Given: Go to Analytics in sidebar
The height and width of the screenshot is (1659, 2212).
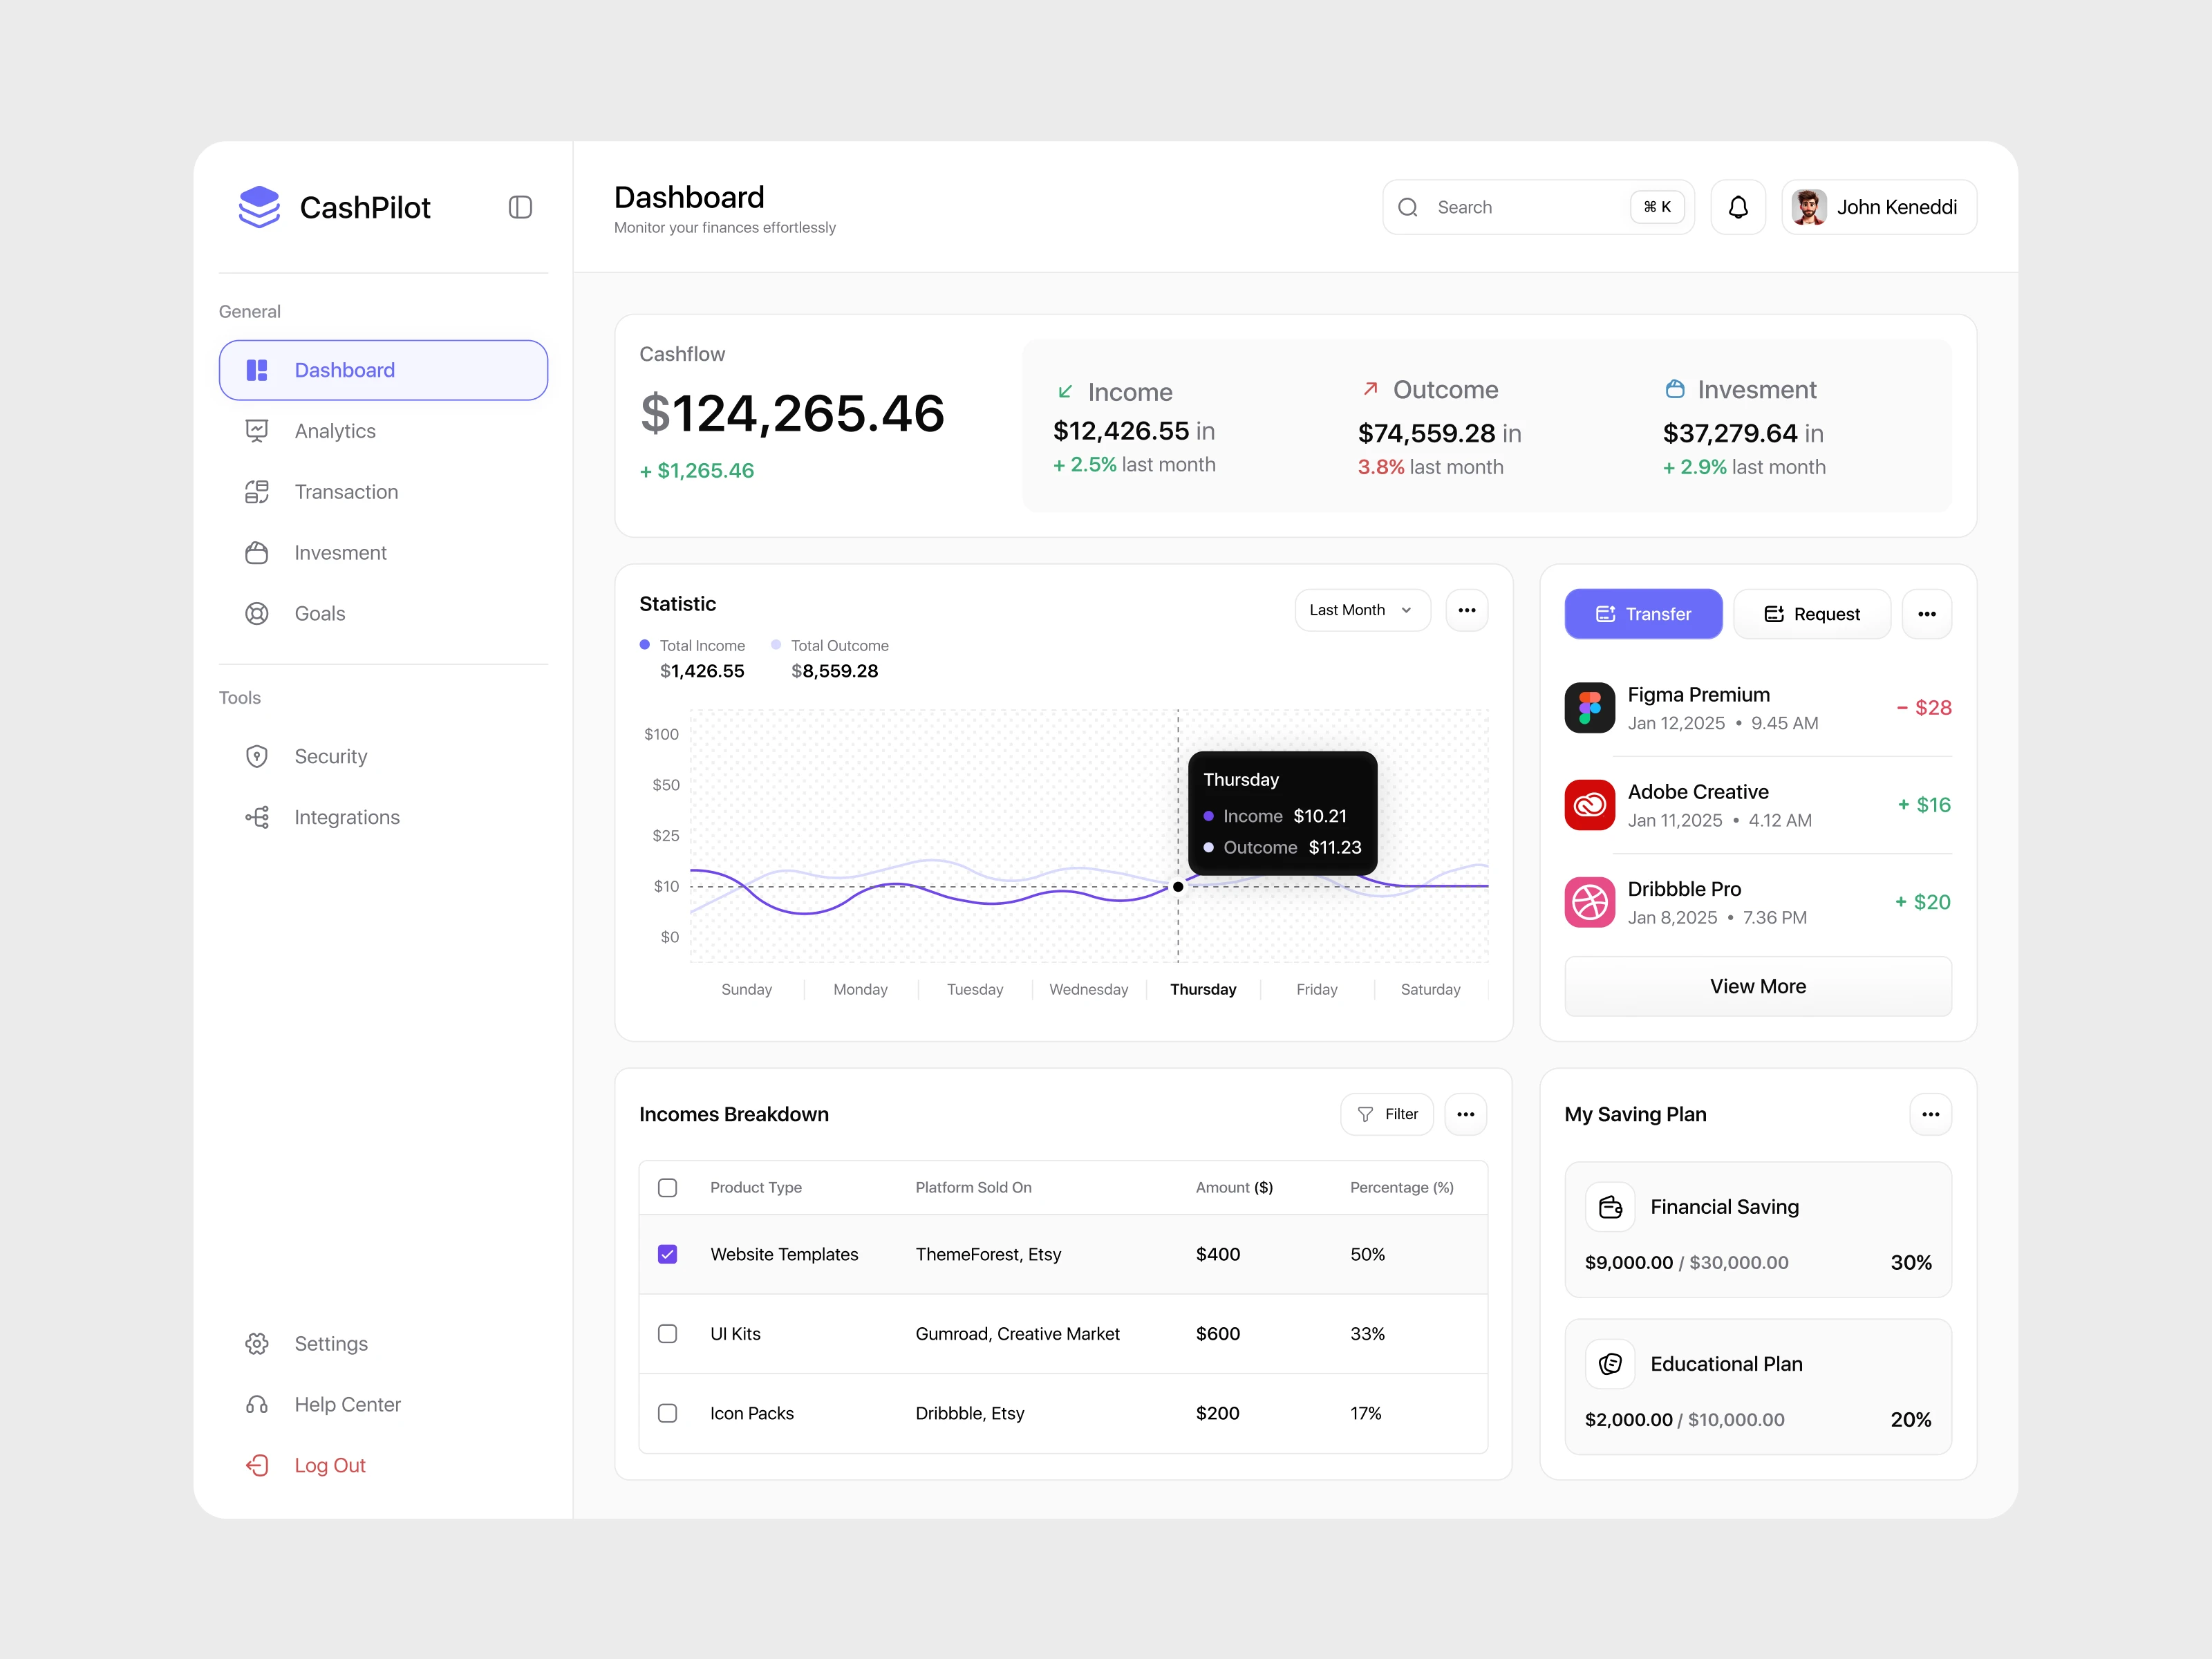Looking at the screenshot, I should pos(335,431).
